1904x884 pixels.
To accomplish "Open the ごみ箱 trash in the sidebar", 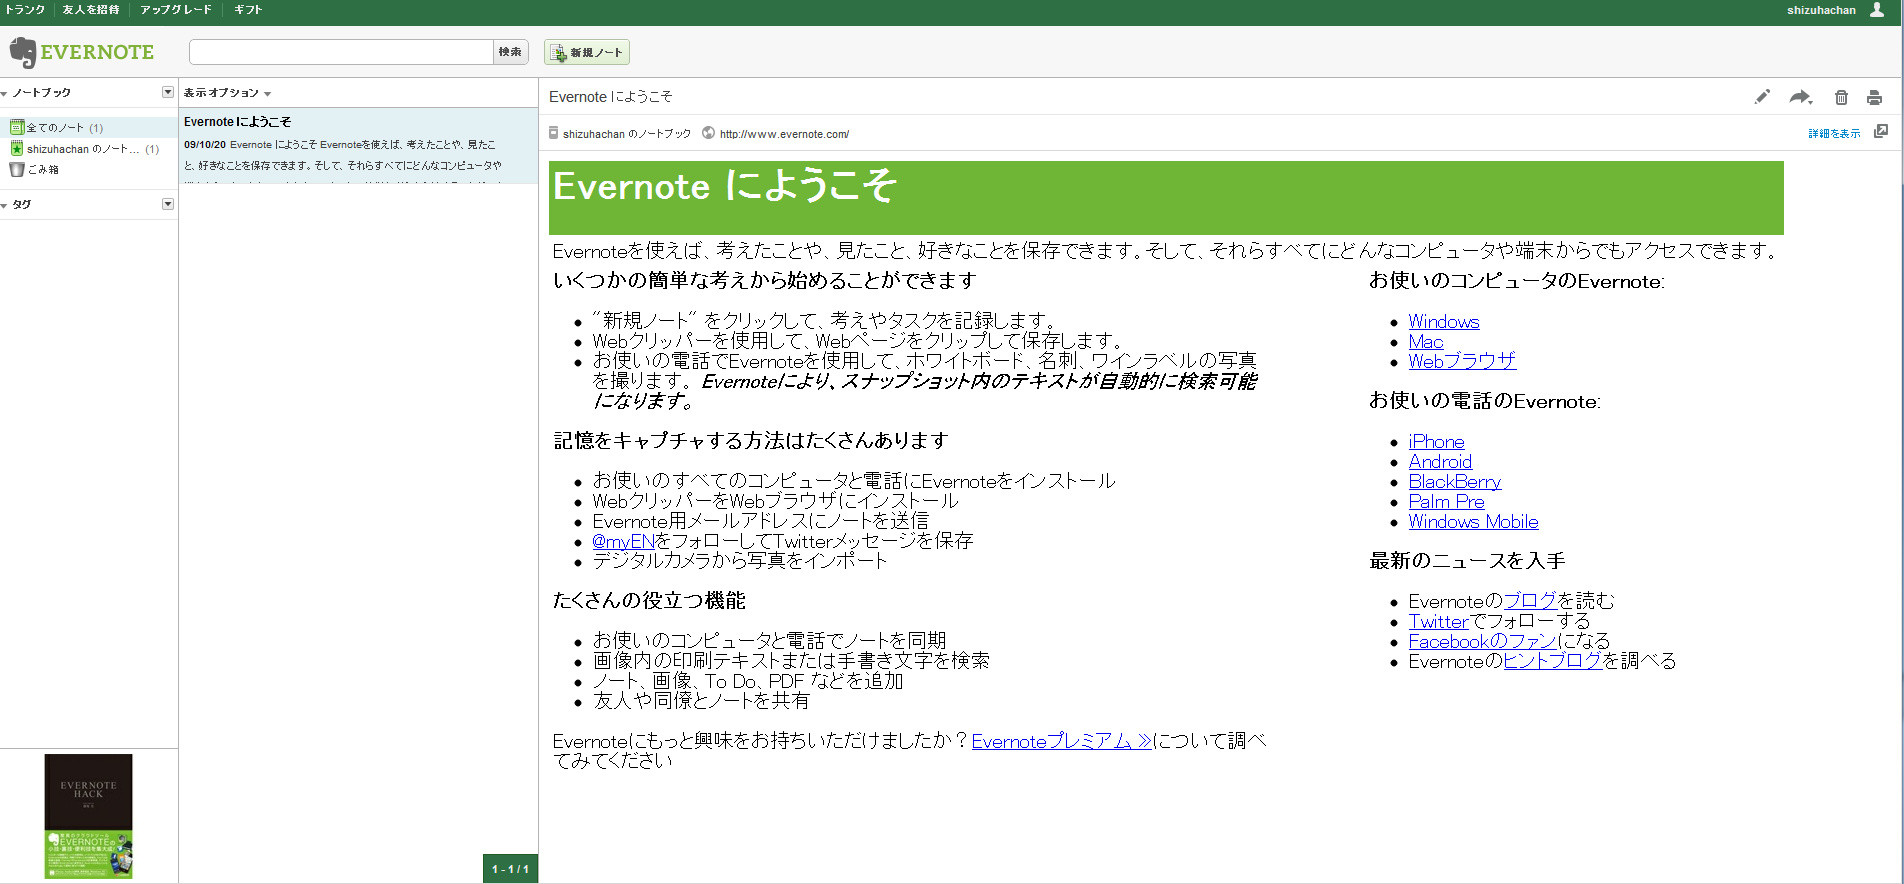I will (35, 170).
